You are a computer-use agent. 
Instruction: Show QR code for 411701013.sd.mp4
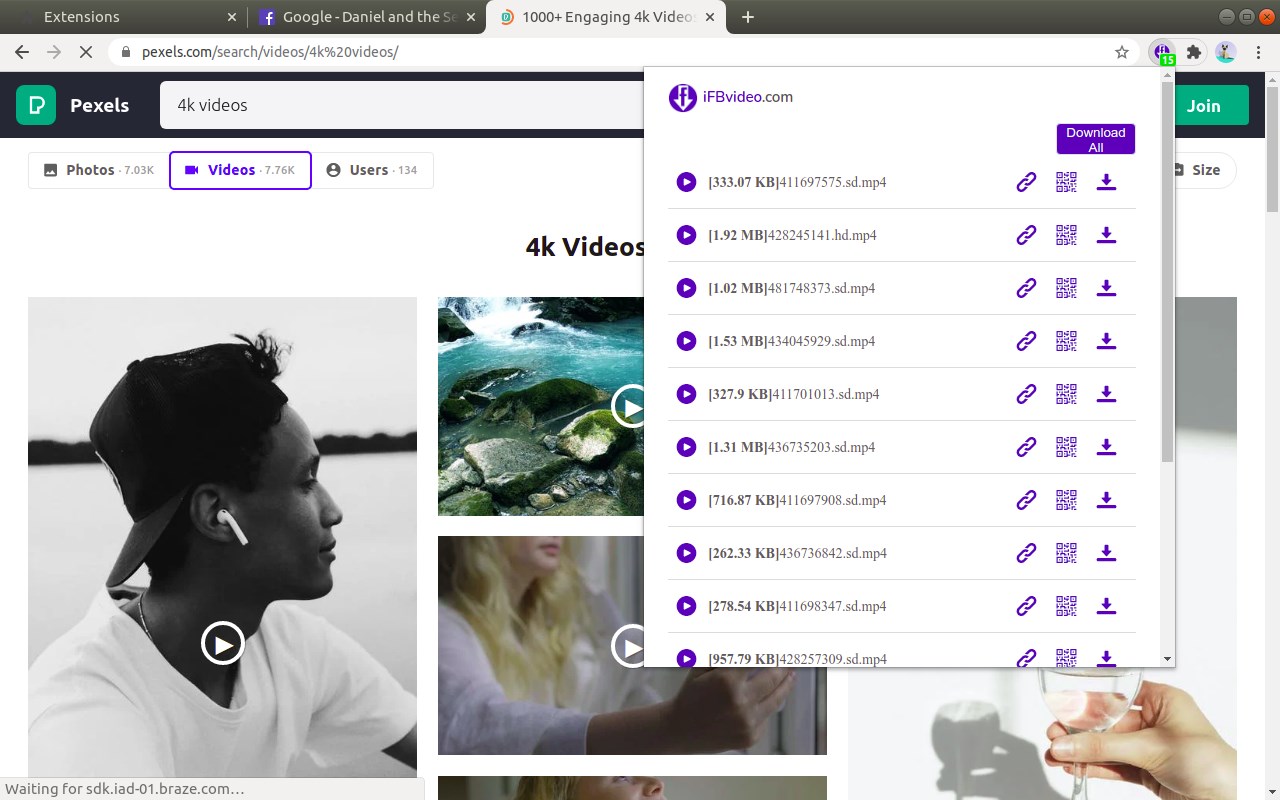pyautogui.click(x=1066, y=394)
